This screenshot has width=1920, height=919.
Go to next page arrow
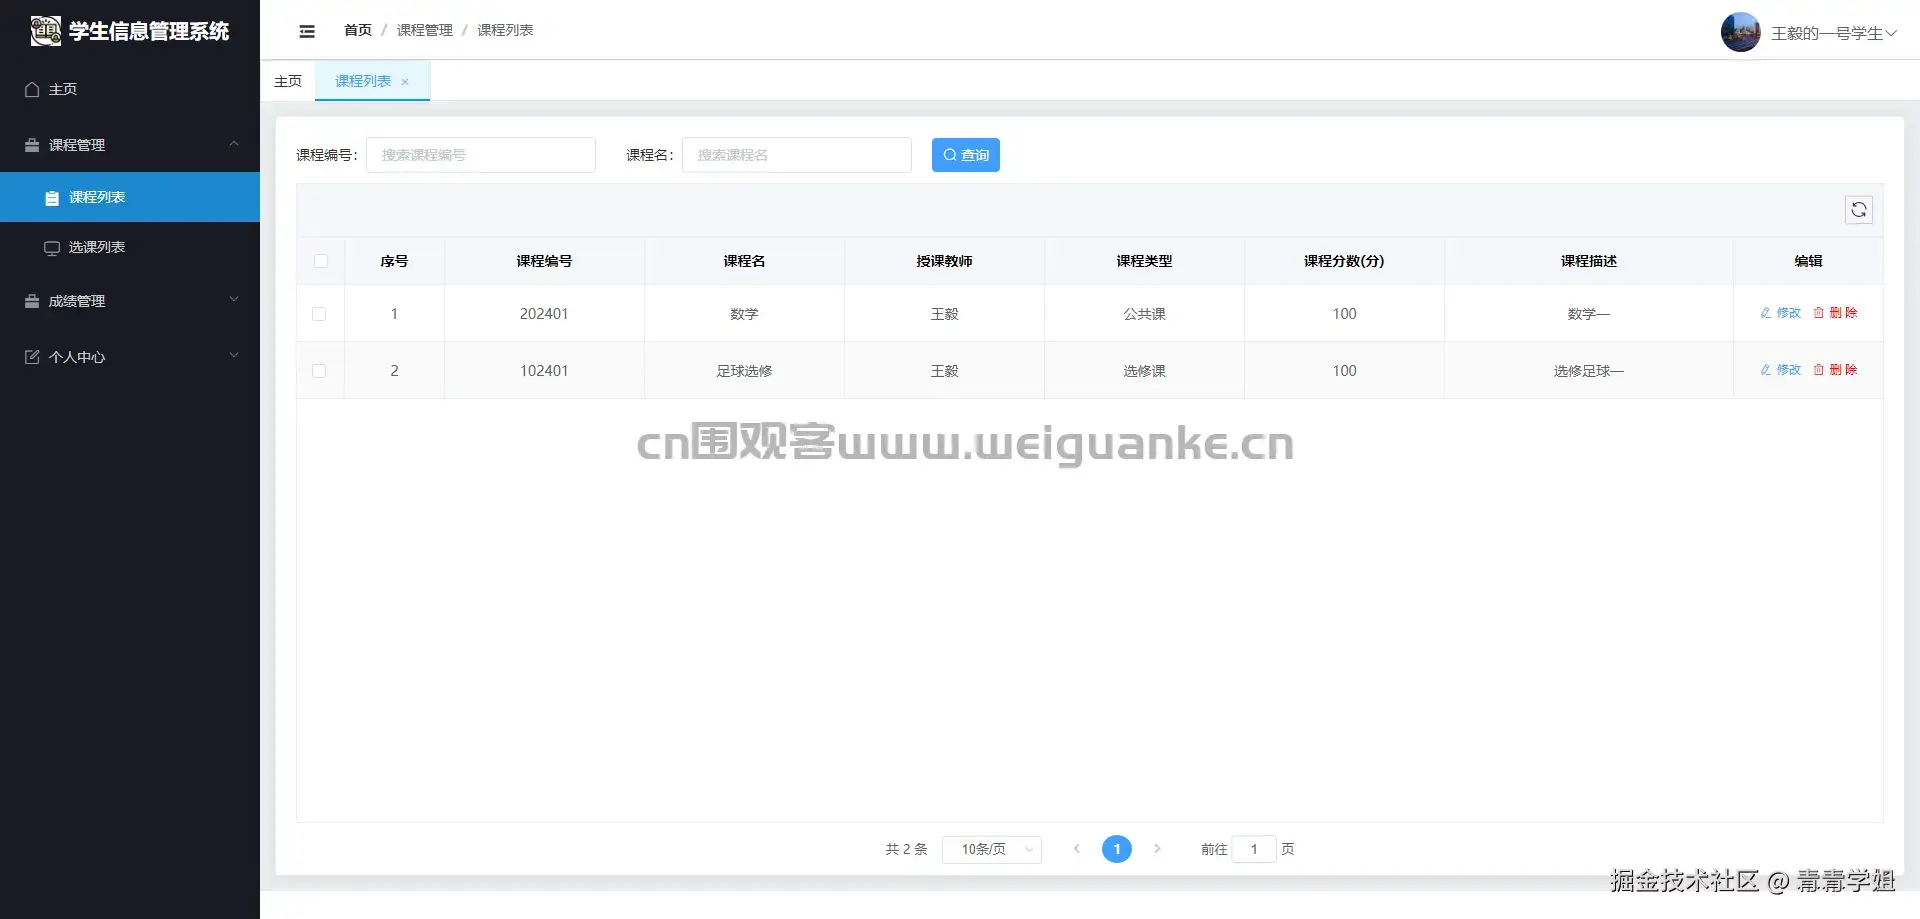[x=1157, y=849]
